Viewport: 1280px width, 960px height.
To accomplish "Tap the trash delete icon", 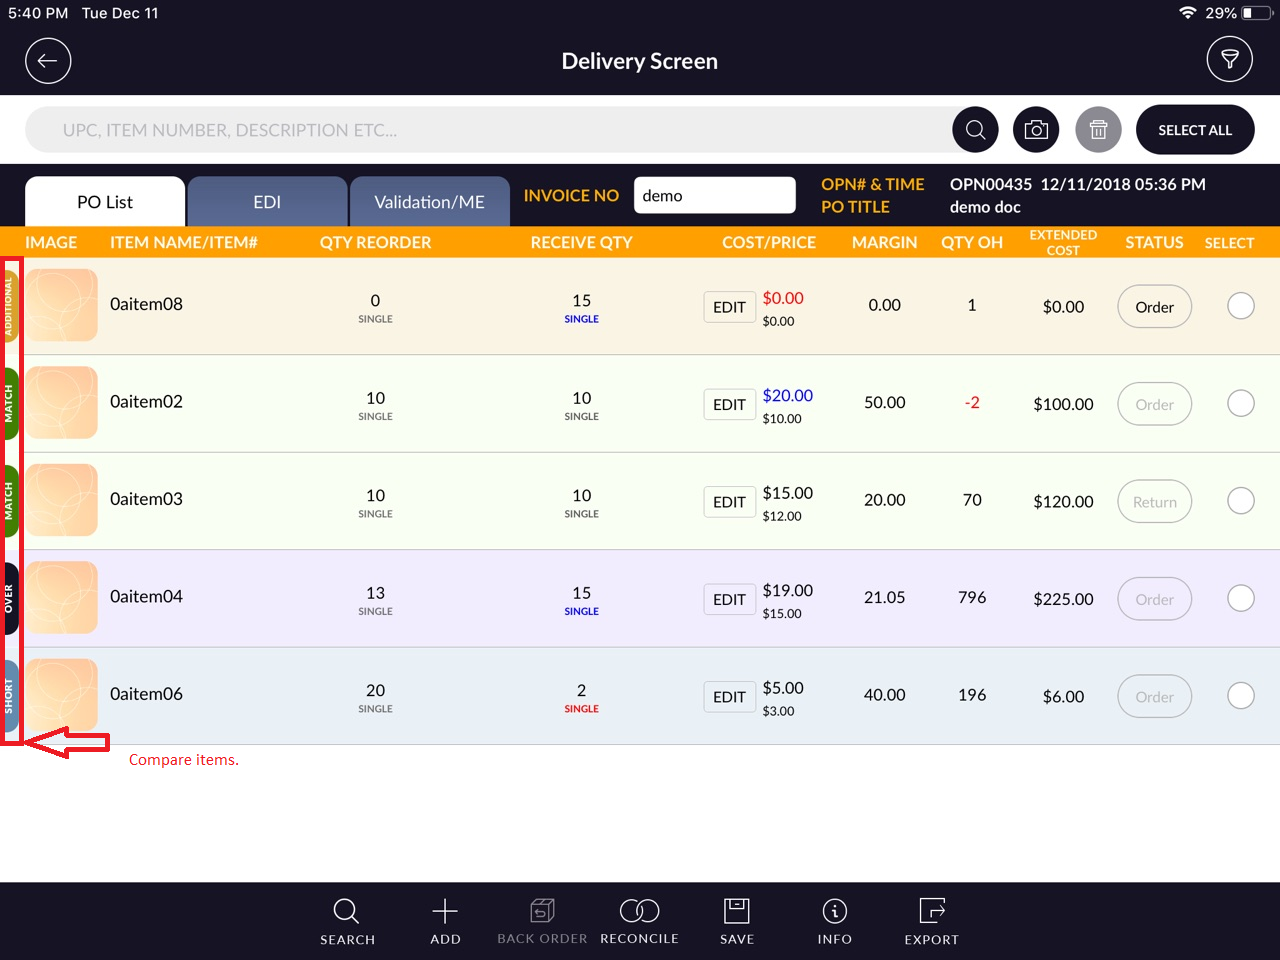I will pos(1098,130).
